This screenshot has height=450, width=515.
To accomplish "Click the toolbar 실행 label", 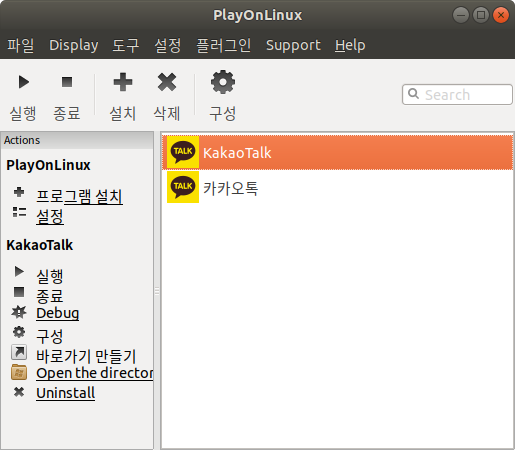I will click(x=23, y=113).
